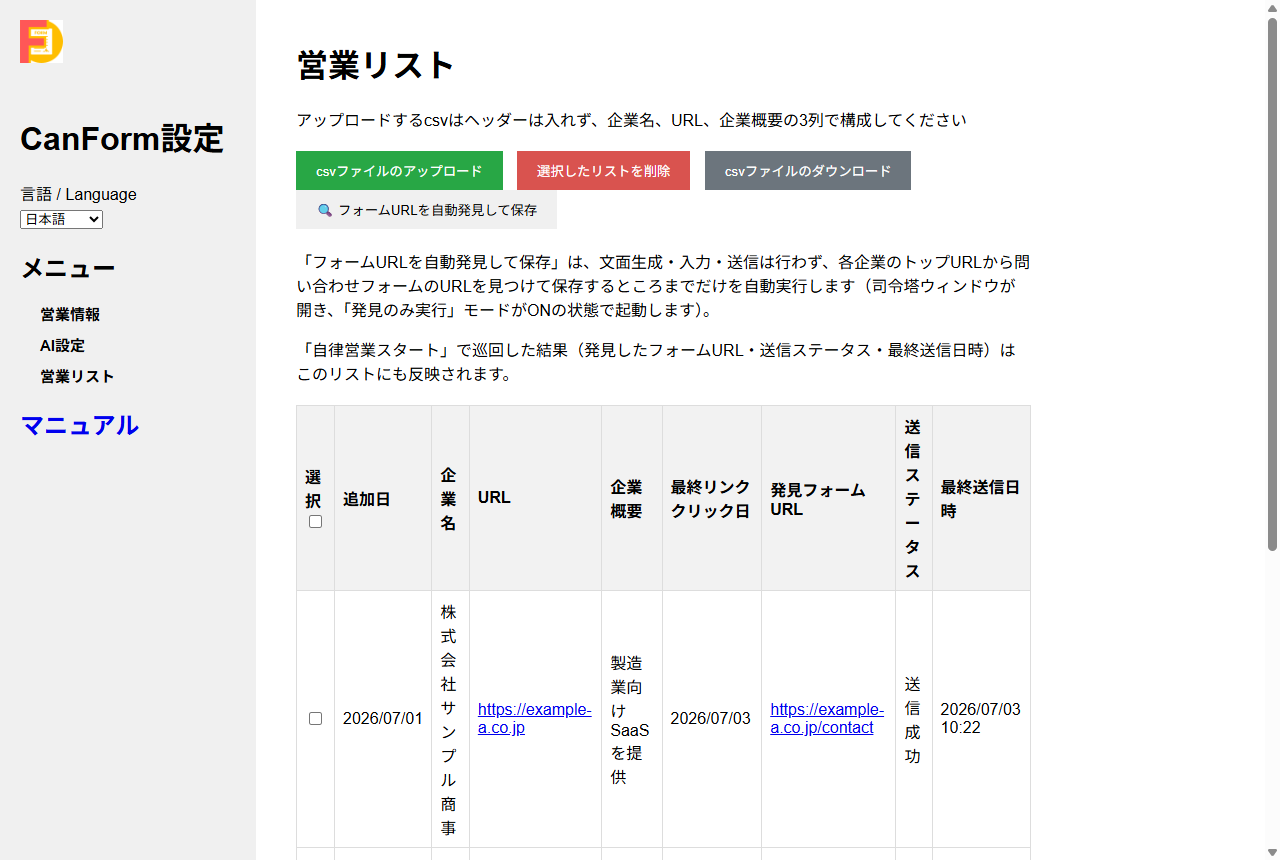
Task: Open the 営業情報 menu item
Action: tap(70, 314)
